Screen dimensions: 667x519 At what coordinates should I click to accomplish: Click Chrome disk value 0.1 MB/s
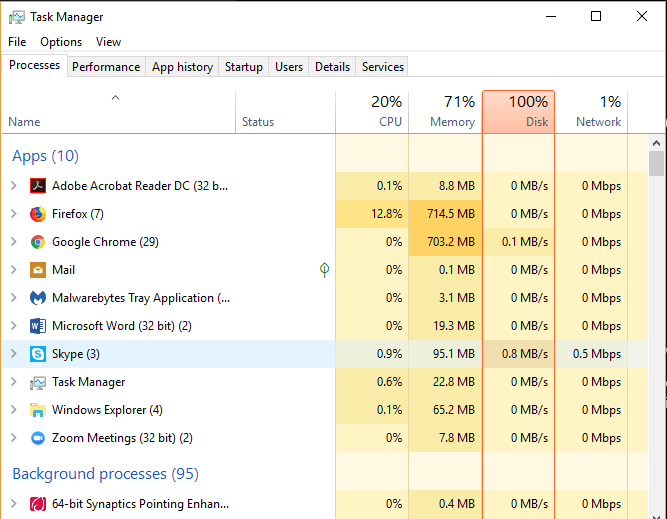525,242
